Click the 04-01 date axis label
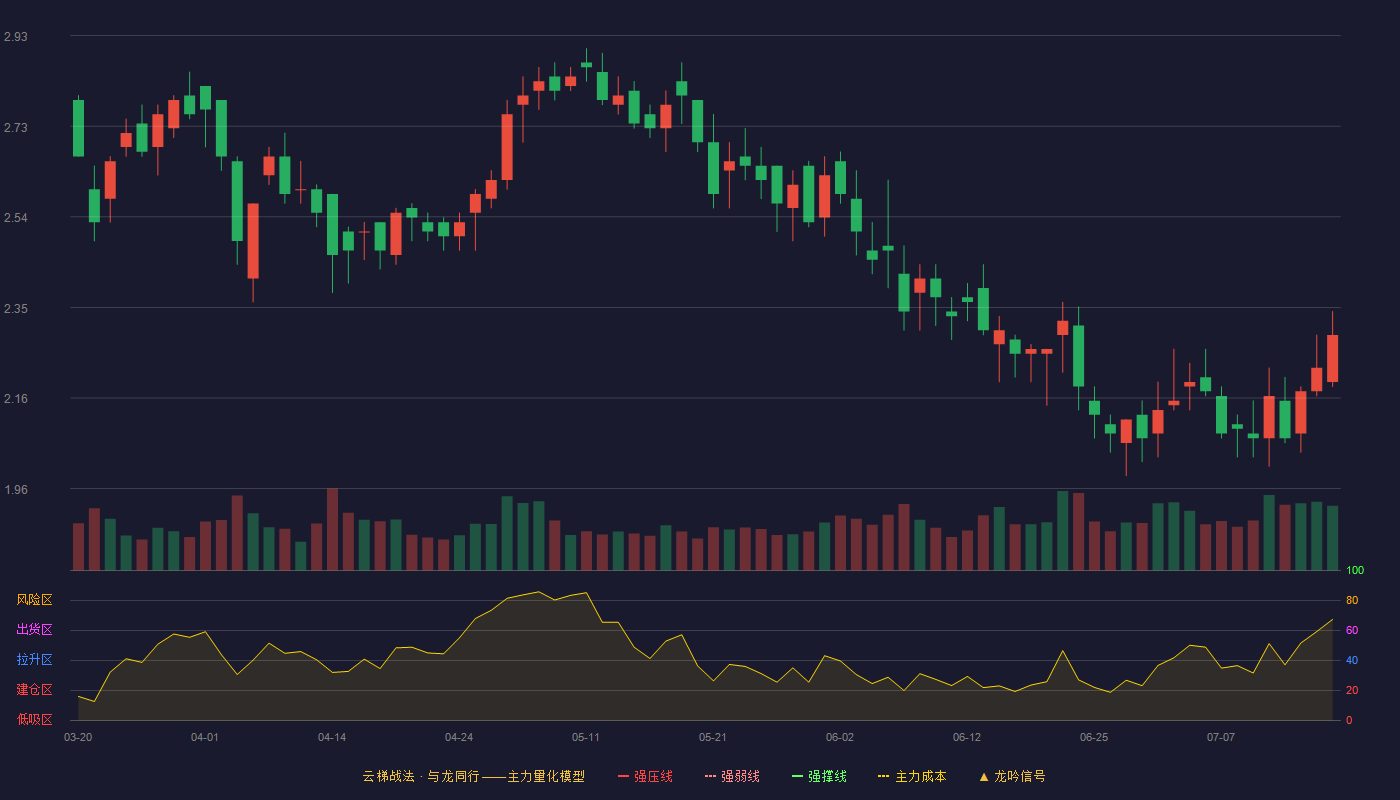This screenshot has width=1400, height=800. (205, 737)
